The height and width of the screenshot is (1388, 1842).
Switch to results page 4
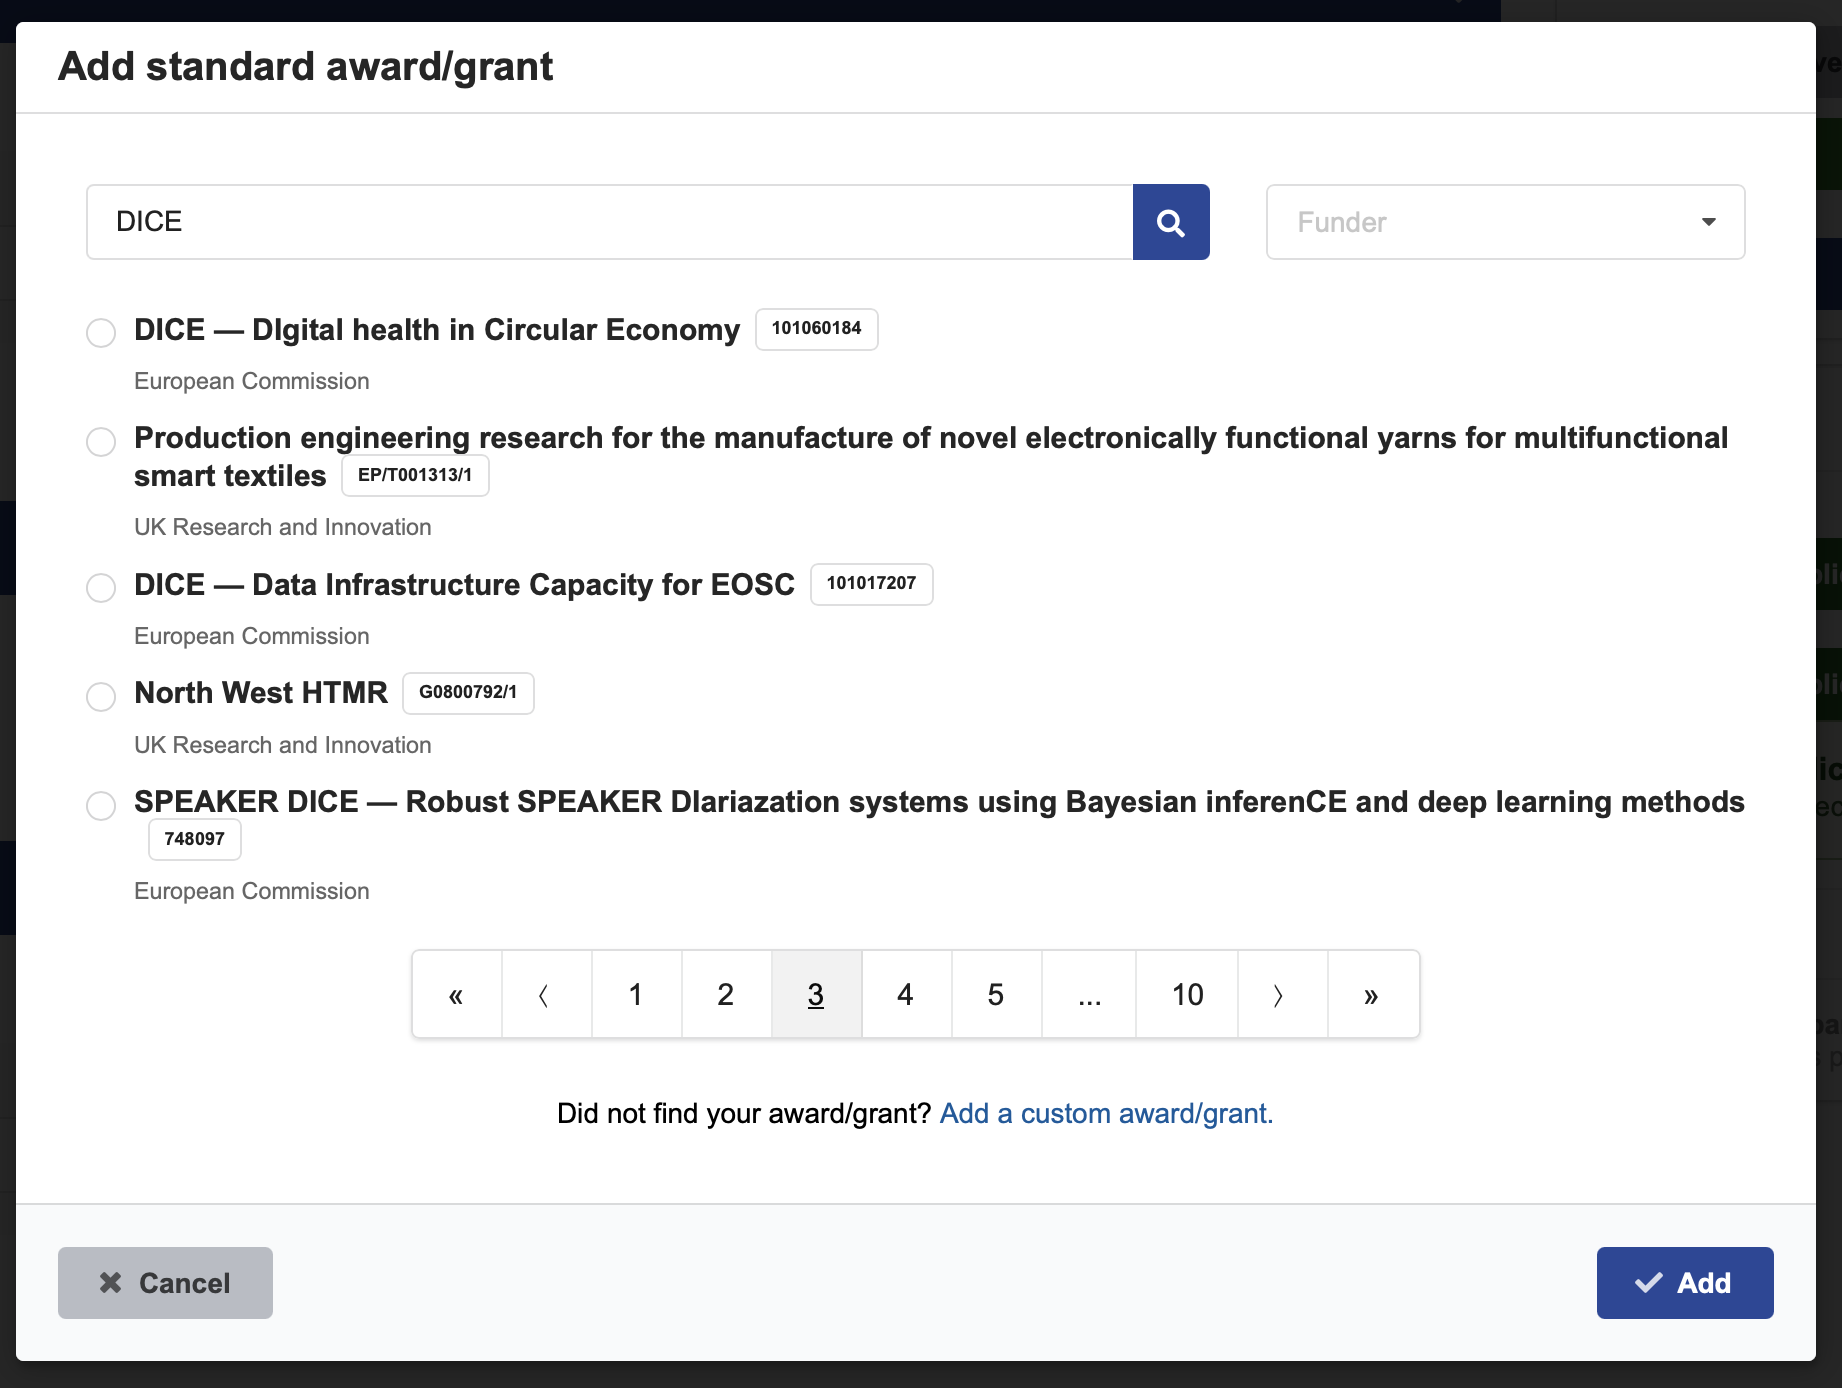point(905,995)
